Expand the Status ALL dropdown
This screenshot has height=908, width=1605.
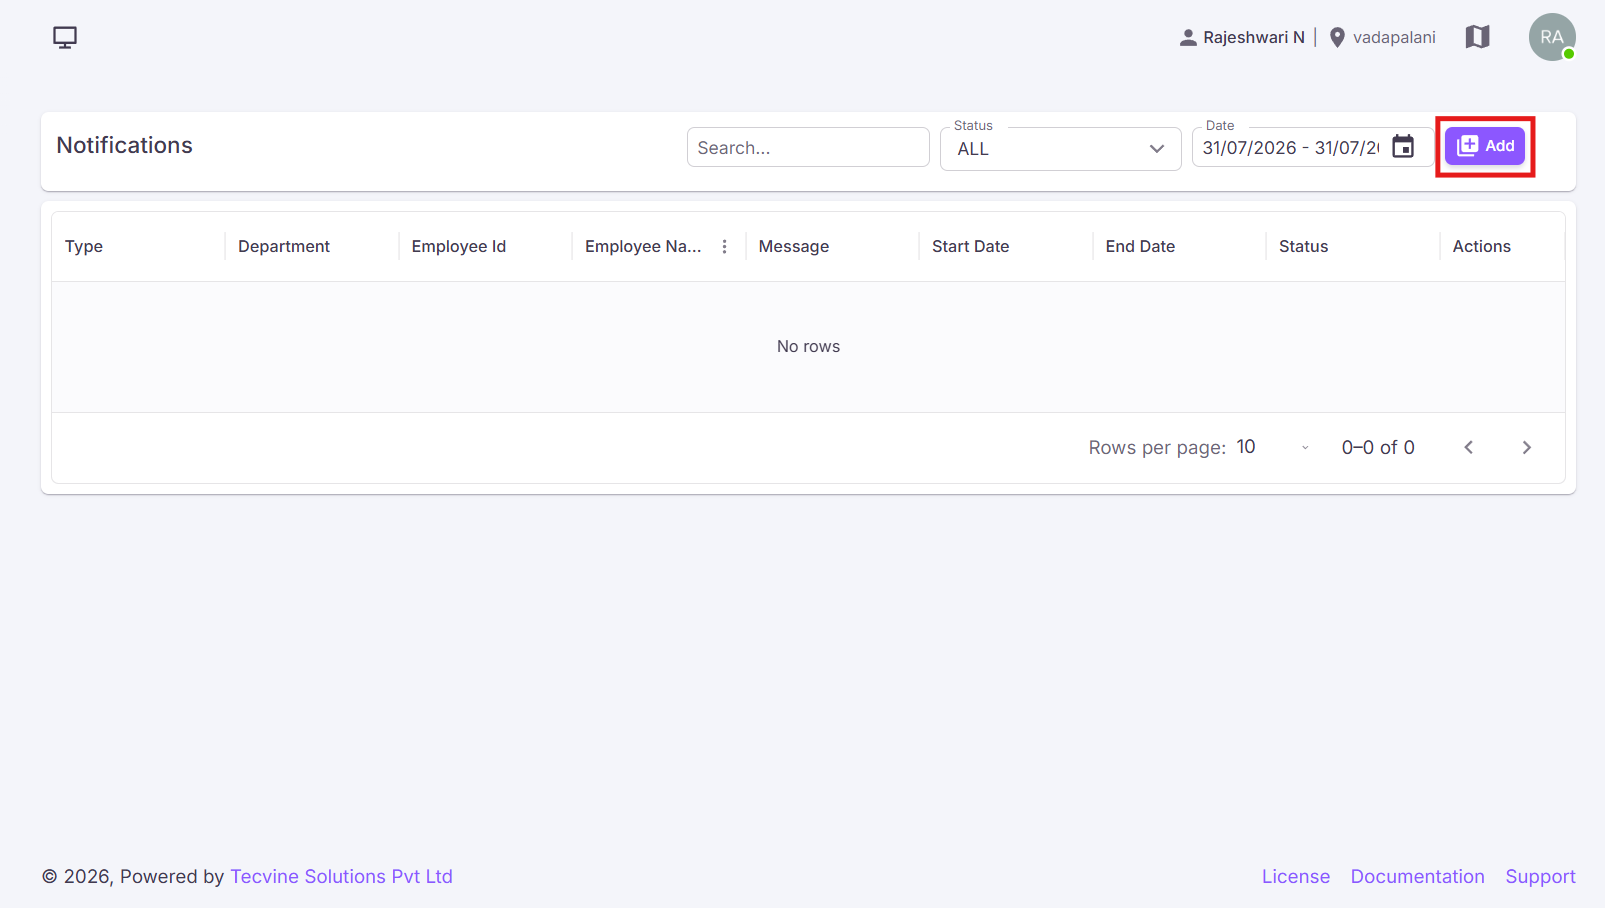pyautogui.click(x=1061, y=149)
